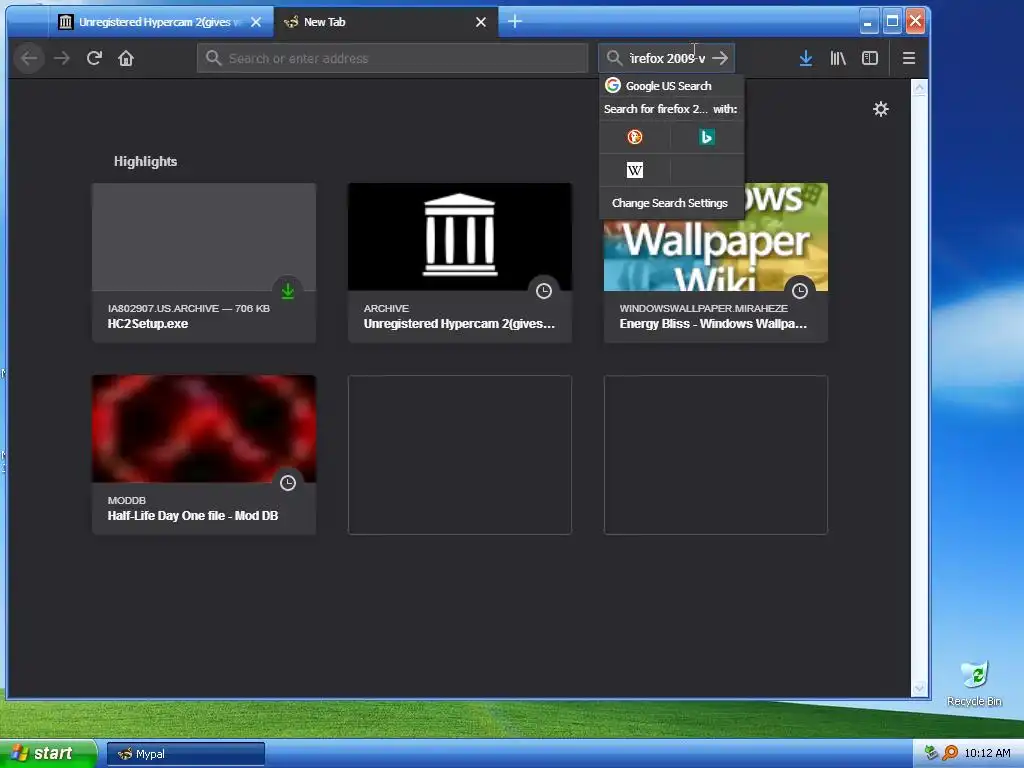
Task: Click the forward navigation arrow
Action: point(62,58)
